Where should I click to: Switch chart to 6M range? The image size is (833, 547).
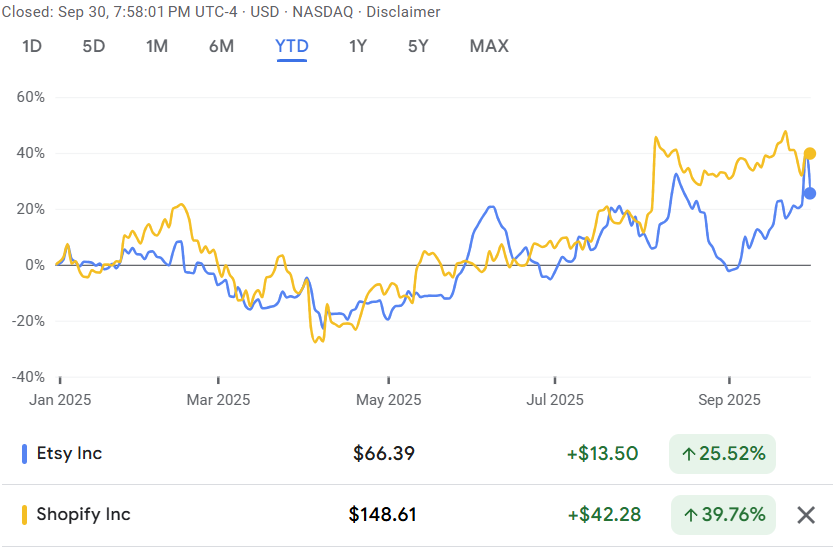pyautogui.click(x=221, y=46)
